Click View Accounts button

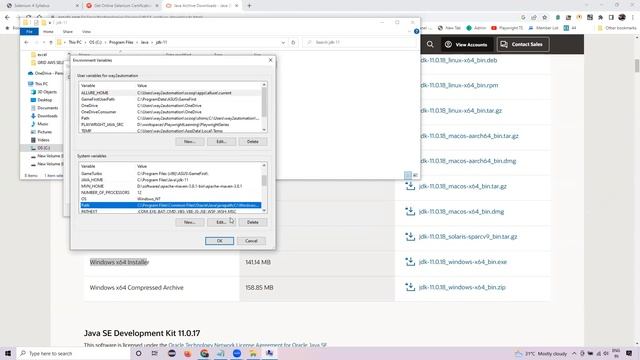click(466, 44)
